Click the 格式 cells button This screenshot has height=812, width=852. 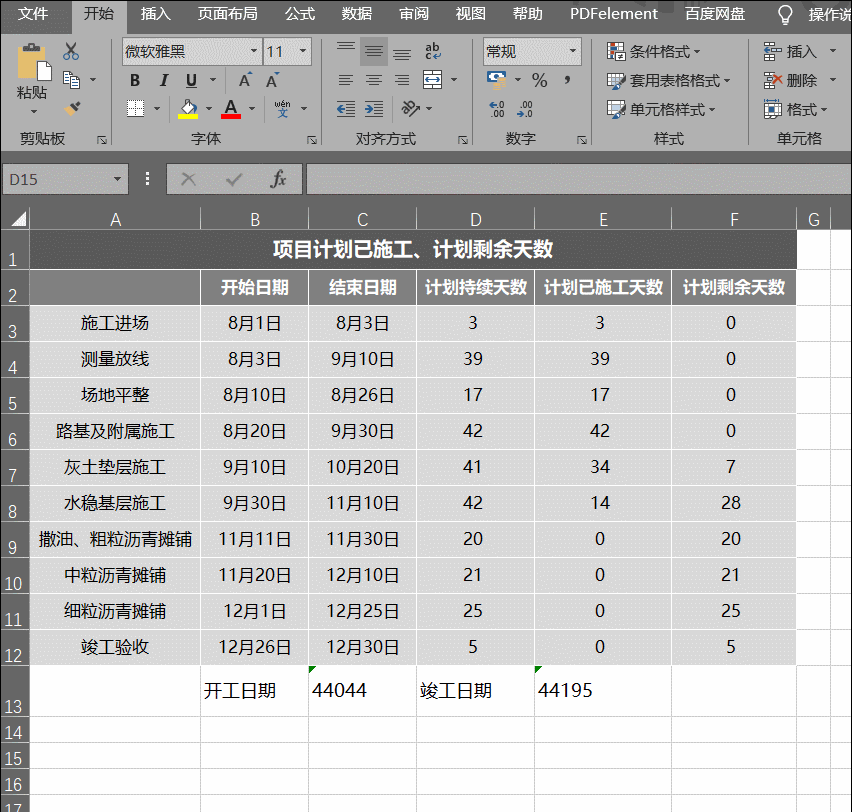(795, 109)
